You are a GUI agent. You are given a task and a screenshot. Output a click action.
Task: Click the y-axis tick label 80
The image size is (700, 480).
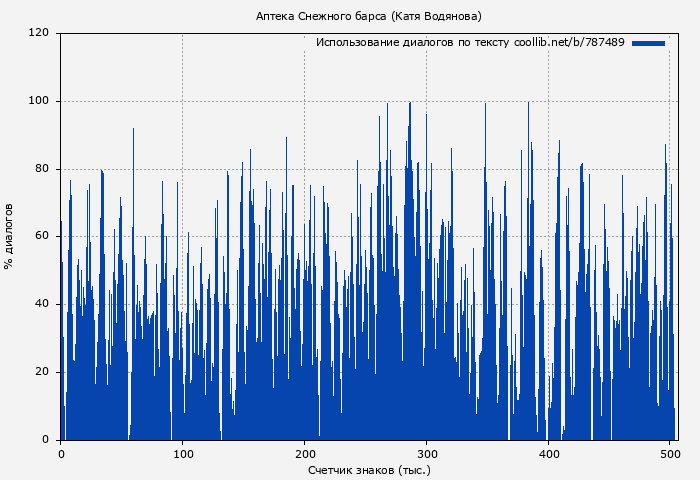click(42, 169)
